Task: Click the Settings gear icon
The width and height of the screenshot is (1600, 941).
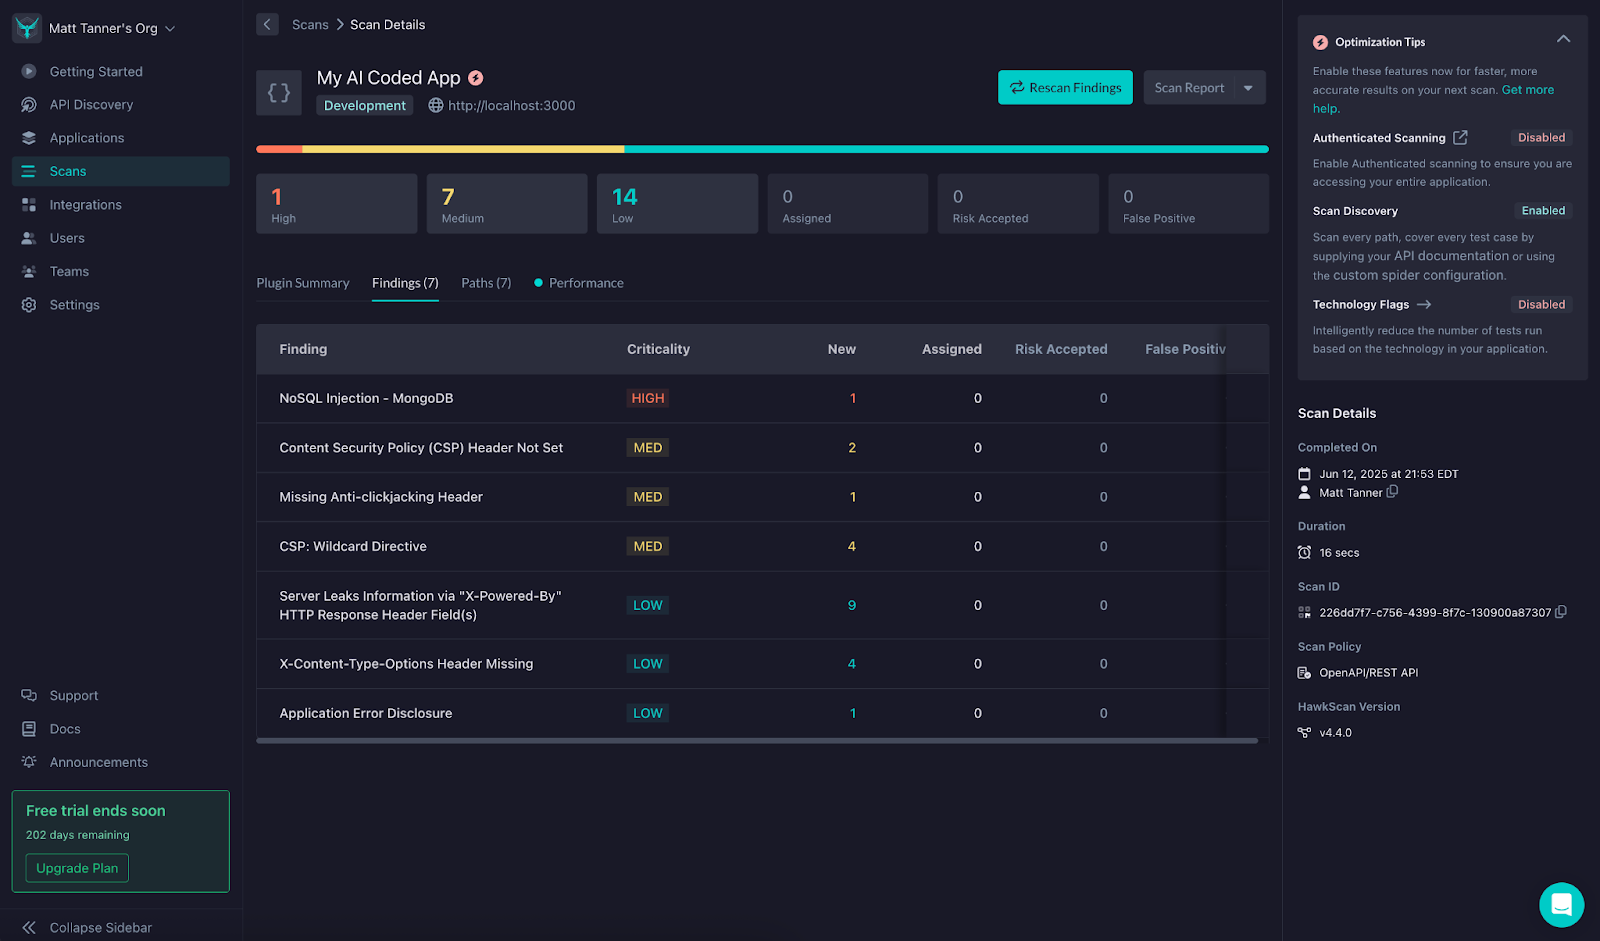Action: [x=29, y=305]
